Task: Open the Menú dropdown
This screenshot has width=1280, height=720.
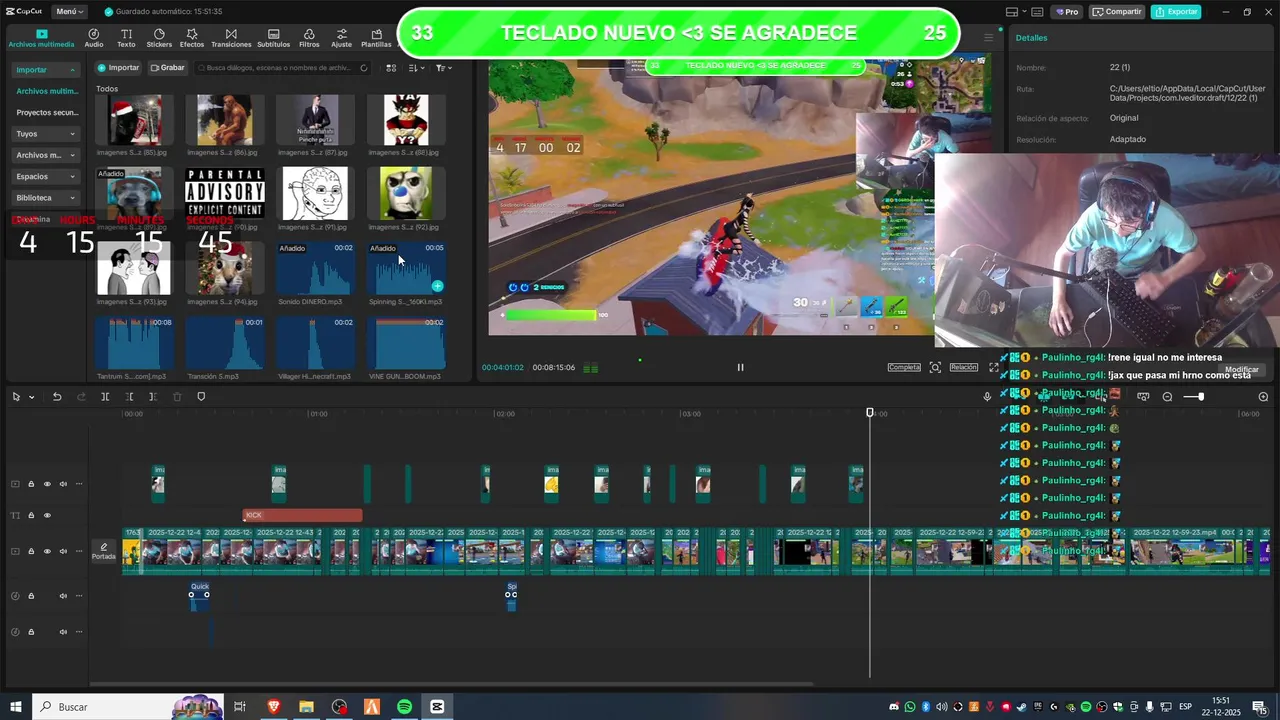Action: pyautogui.click(x=70, y=12)
